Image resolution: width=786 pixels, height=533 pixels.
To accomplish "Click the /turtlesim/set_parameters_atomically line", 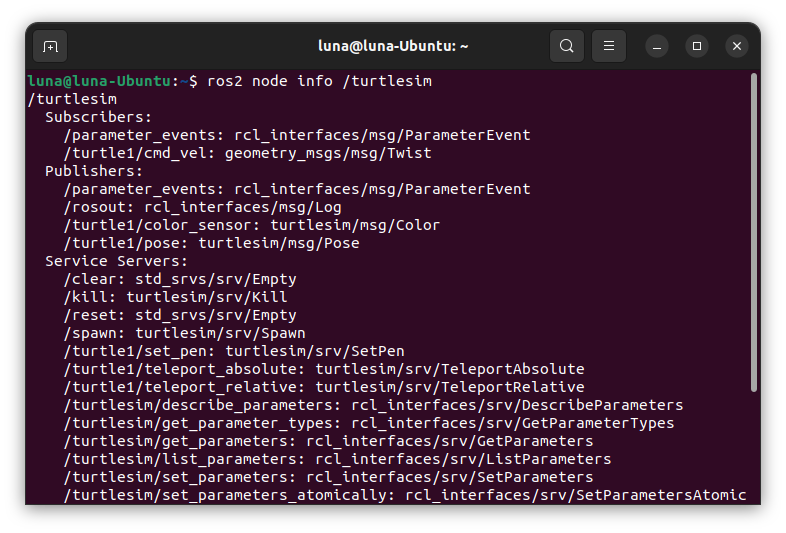I will coord(405,495).
